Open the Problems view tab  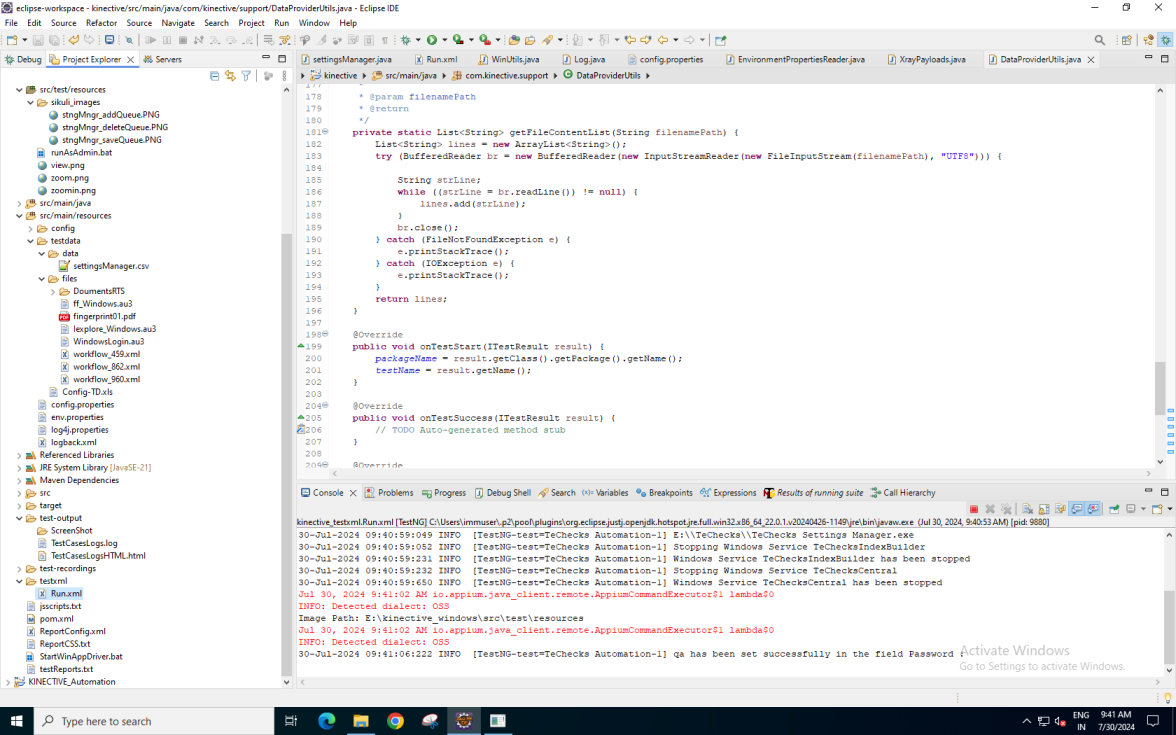point(395,493)
